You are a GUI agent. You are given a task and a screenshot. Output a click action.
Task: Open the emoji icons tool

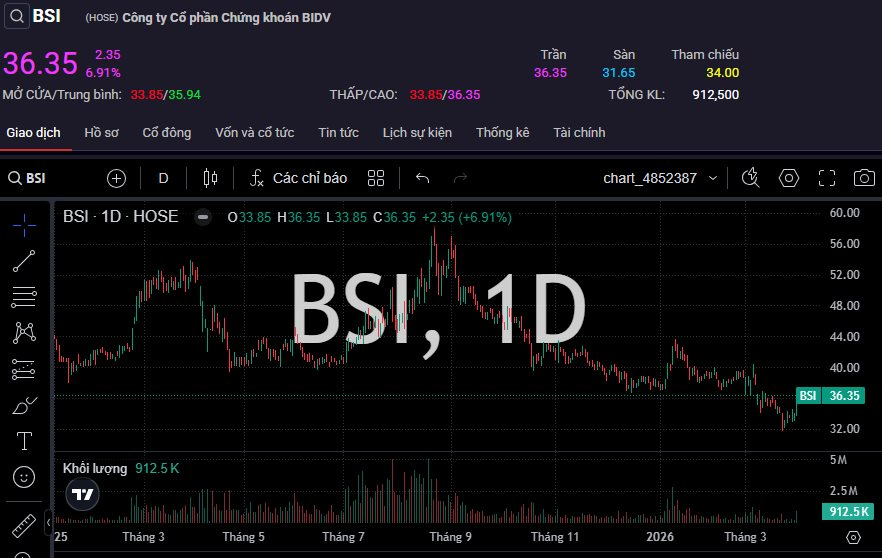[x=24, y=477]
